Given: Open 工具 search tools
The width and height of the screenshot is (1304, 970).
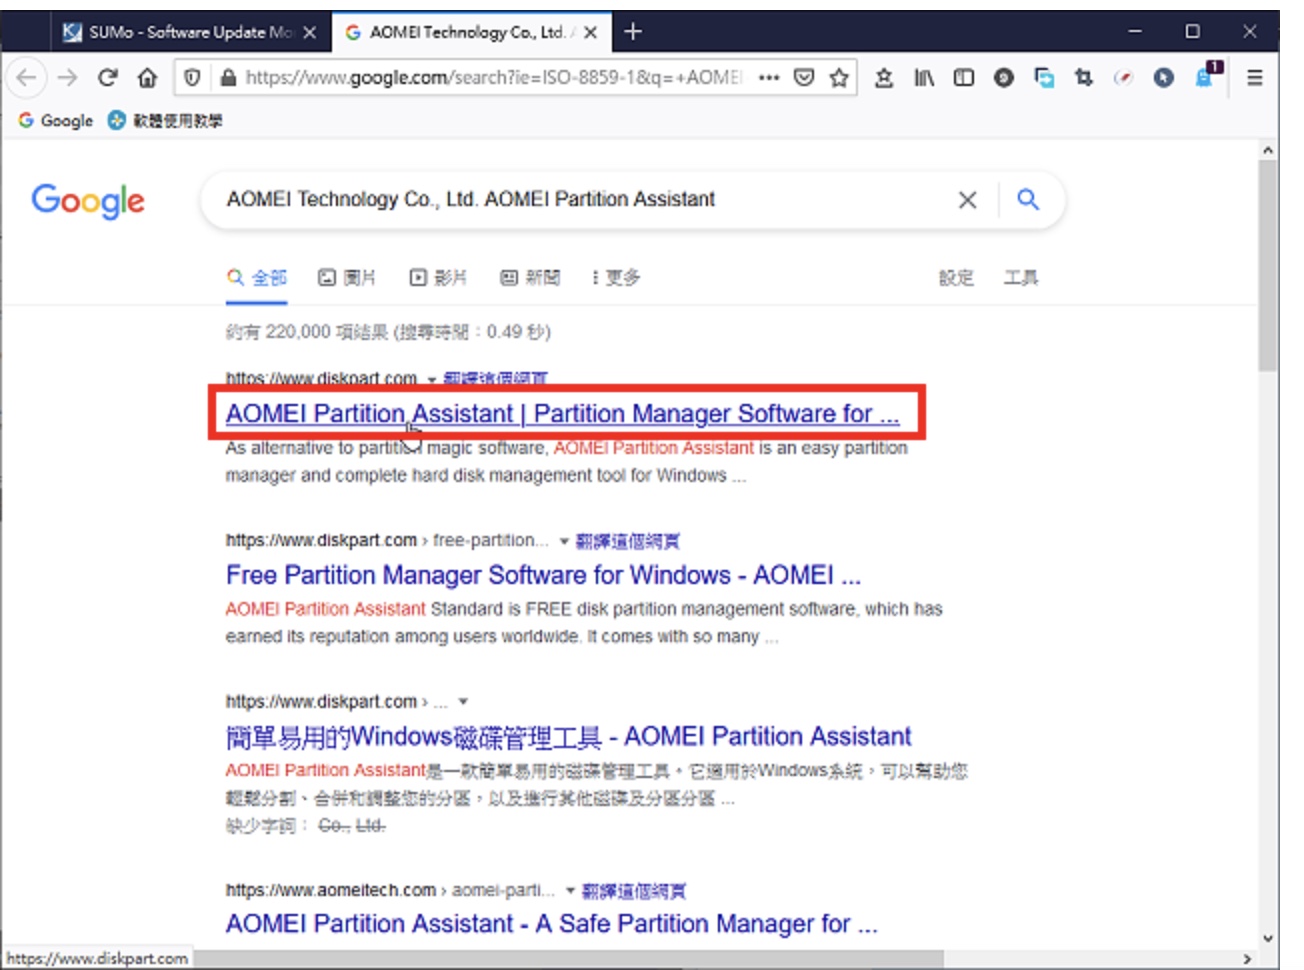Looking at the screenshot, I should point(1021,278).
